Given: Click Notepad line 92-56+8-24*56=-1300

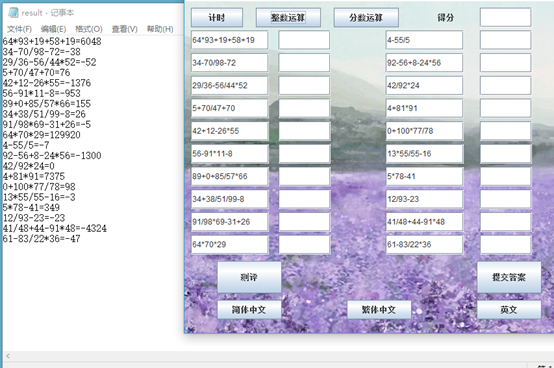Looking at the screenshot, I should pyautogui.click(x=52, y=156).
